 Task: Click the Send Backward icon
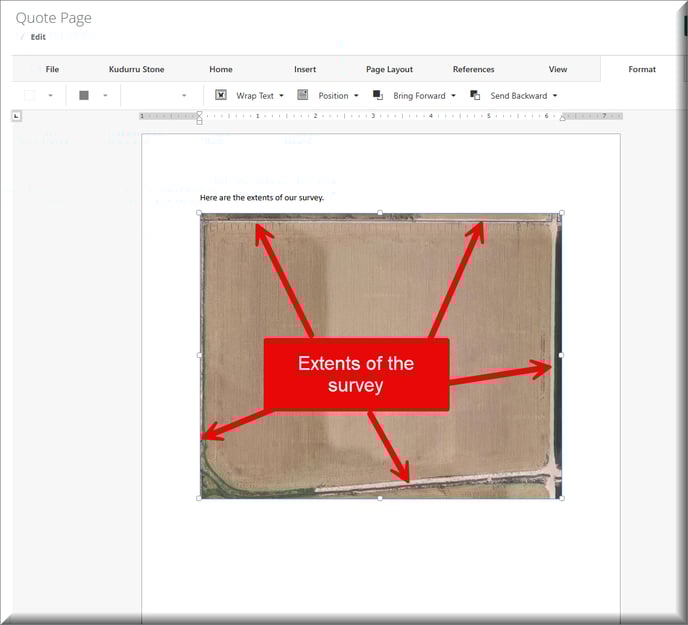(475, 95)
